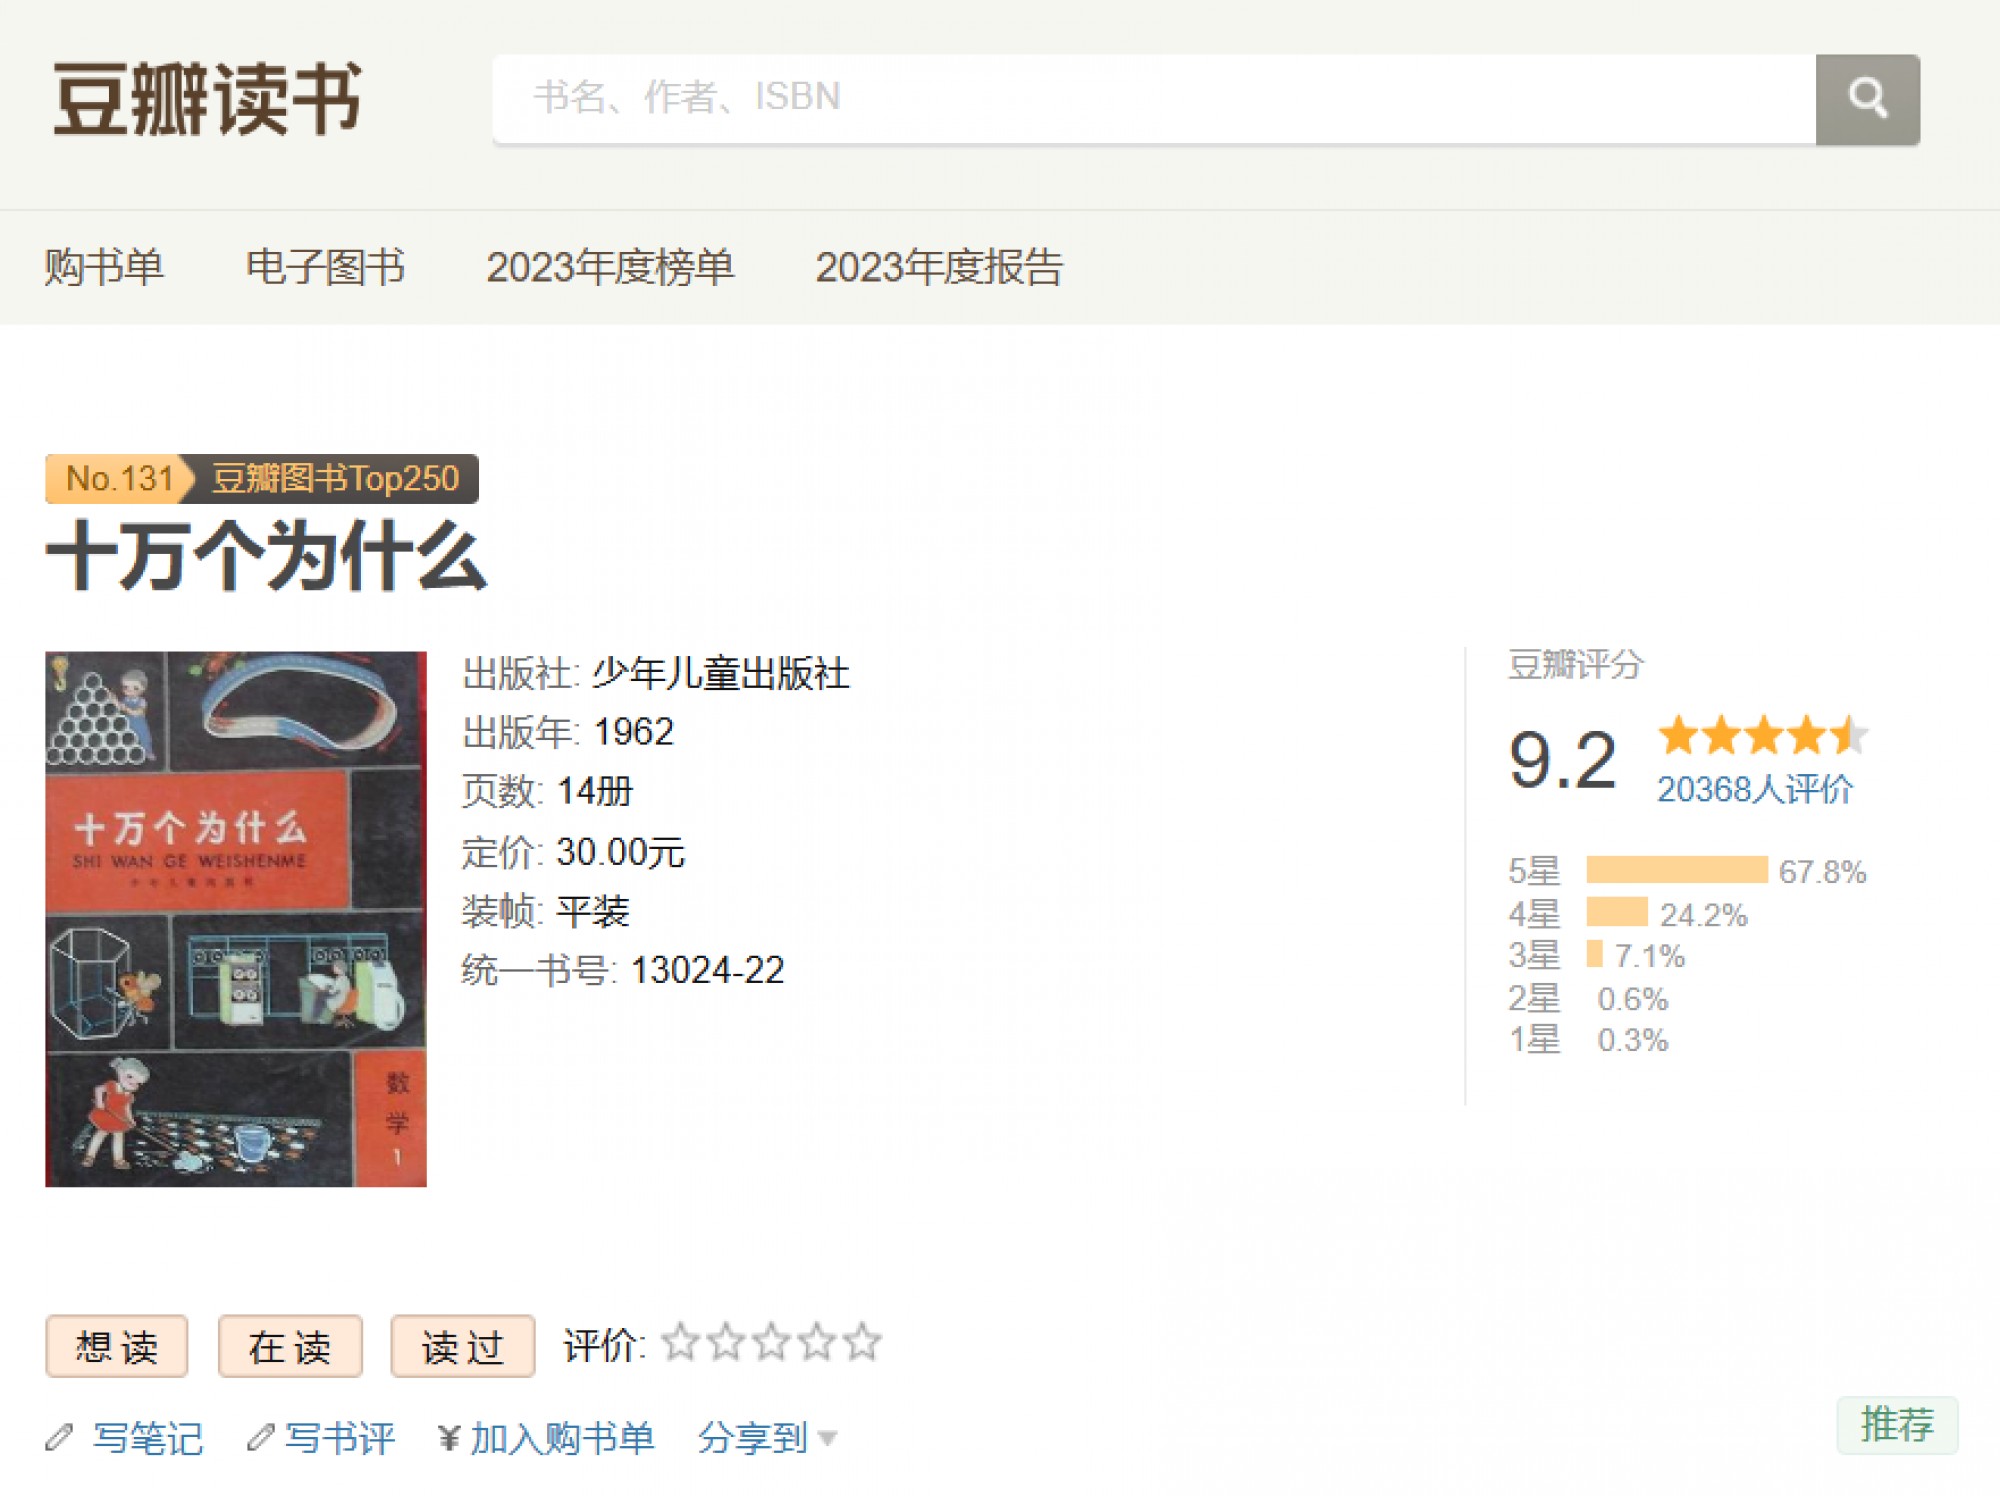The width and height of the screenshot is (2000, 1496).
Task: Click the pencil icon beside 写笔记
Action: point(59,1437)
